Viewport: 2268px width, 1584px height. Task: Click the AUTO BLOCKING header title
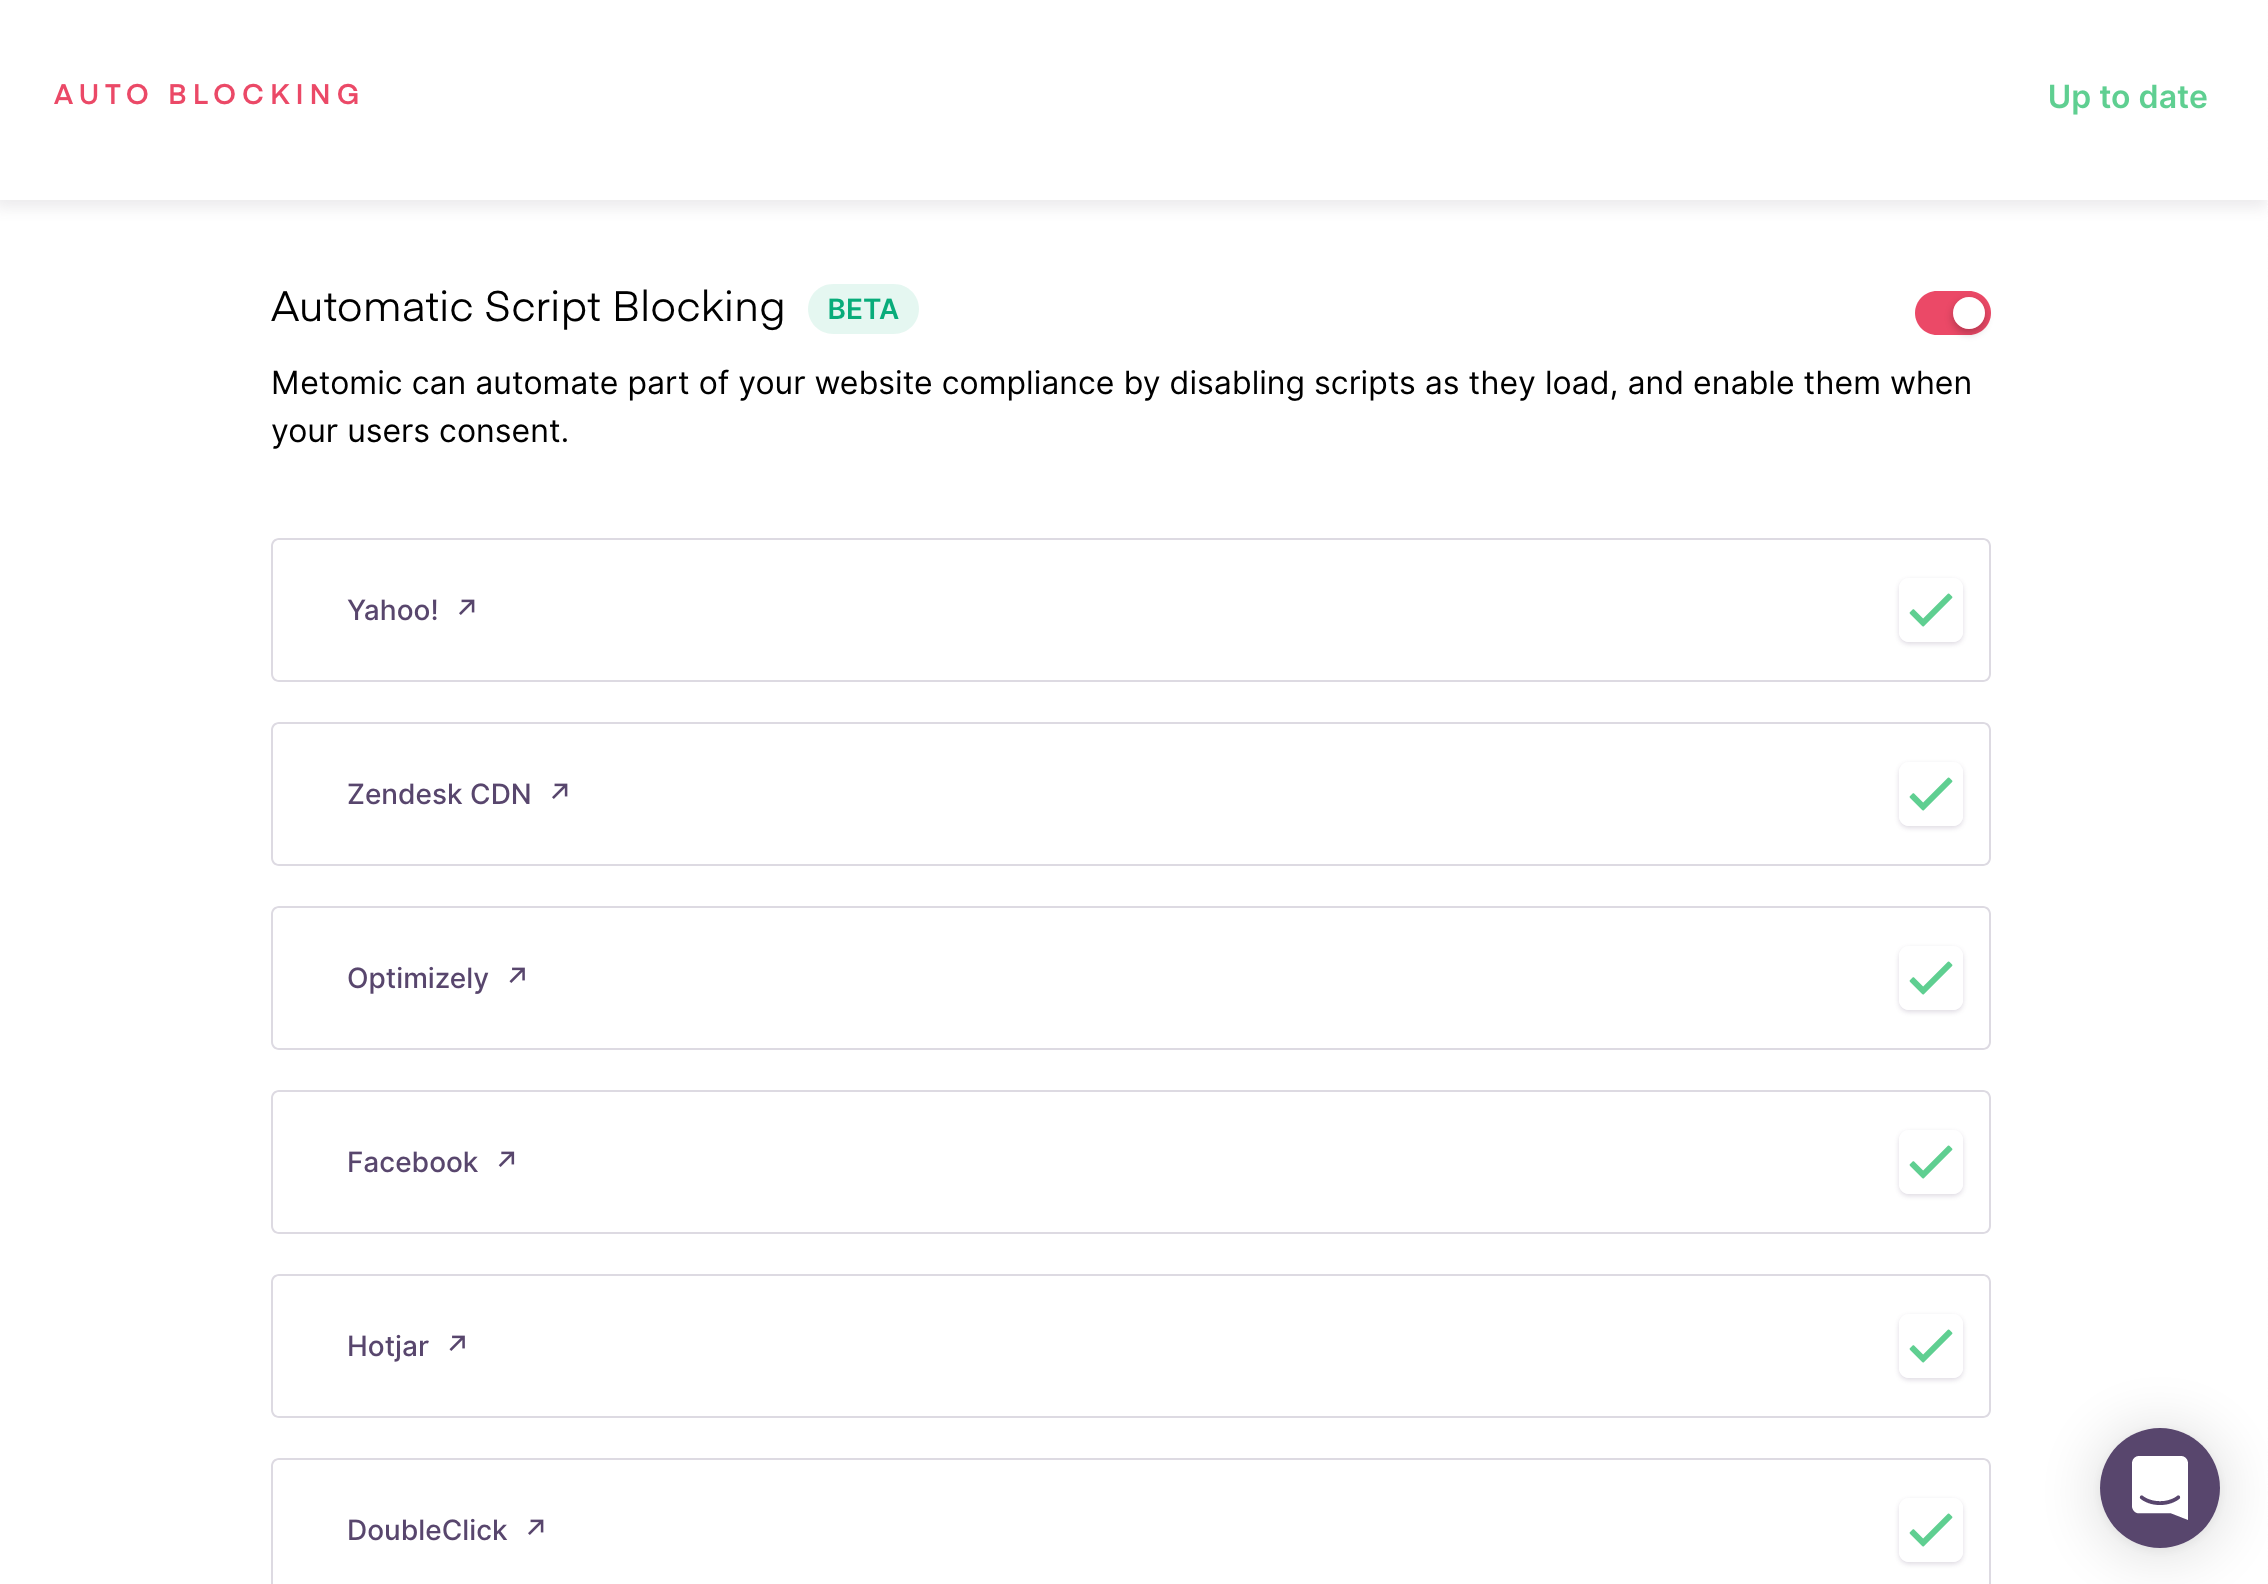coord(207,94)
